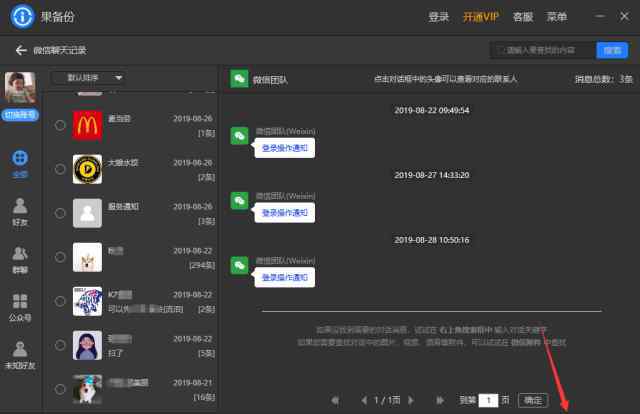Select radio button for cartoon girl chat
This screenshot has height=414, width=640.
tap(60, 345)
